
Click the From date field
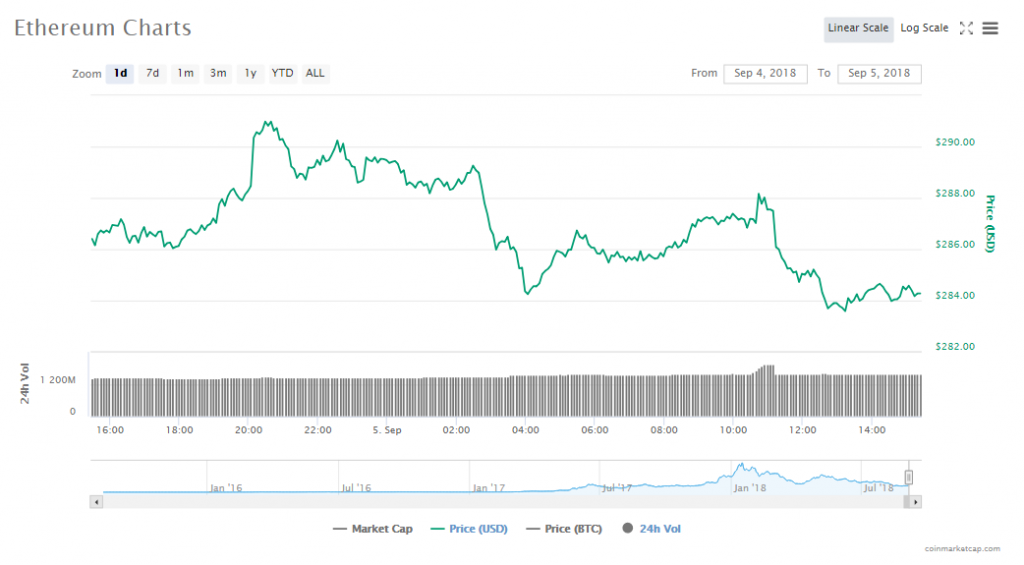[x=764, y=73]
